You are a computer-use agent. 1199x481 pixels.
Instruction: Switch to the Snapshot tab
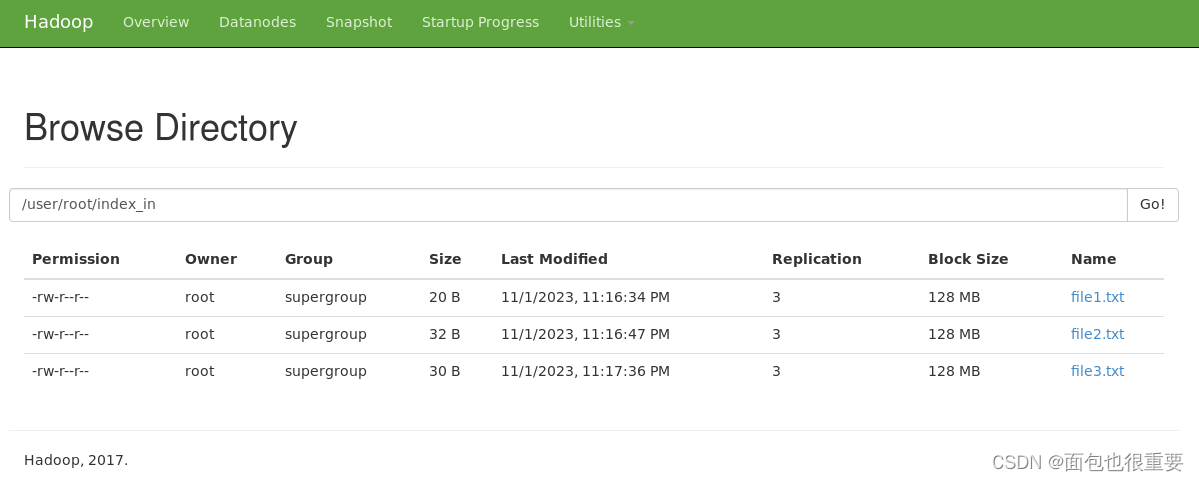tap(359, 22)
